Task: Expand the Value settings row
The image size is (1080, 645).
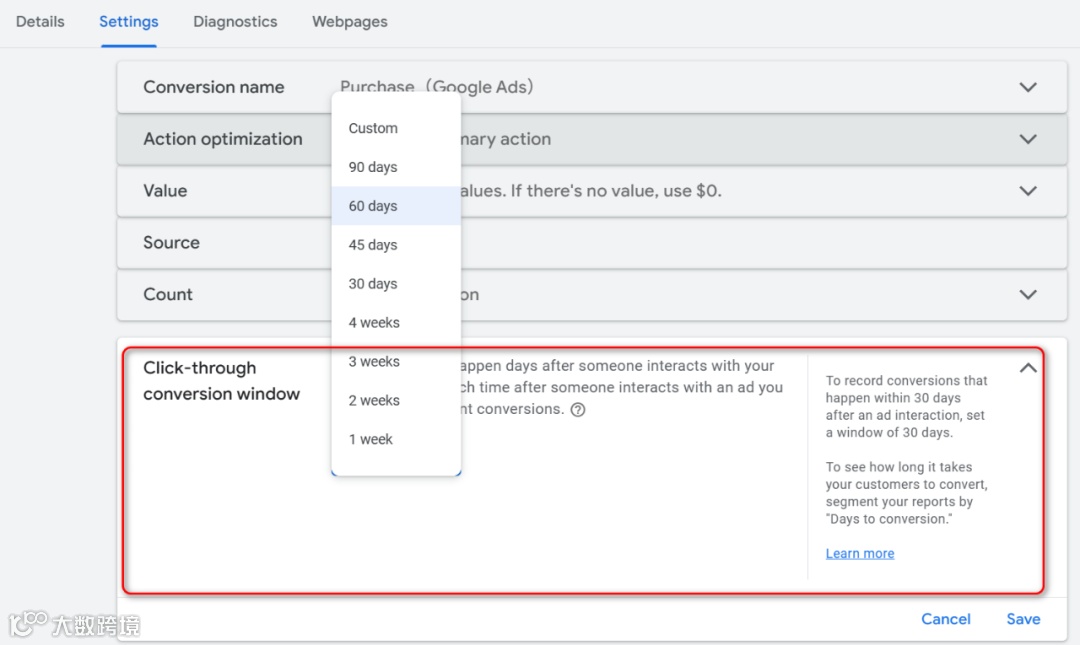Action: 1028,191
